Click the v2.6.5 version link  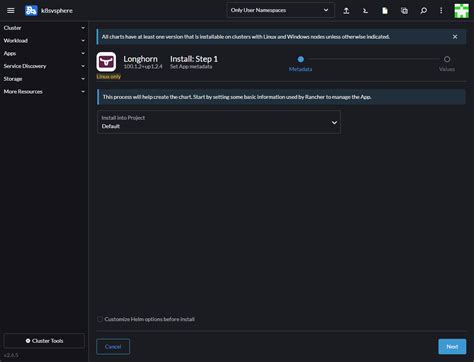tap(11, 355)
